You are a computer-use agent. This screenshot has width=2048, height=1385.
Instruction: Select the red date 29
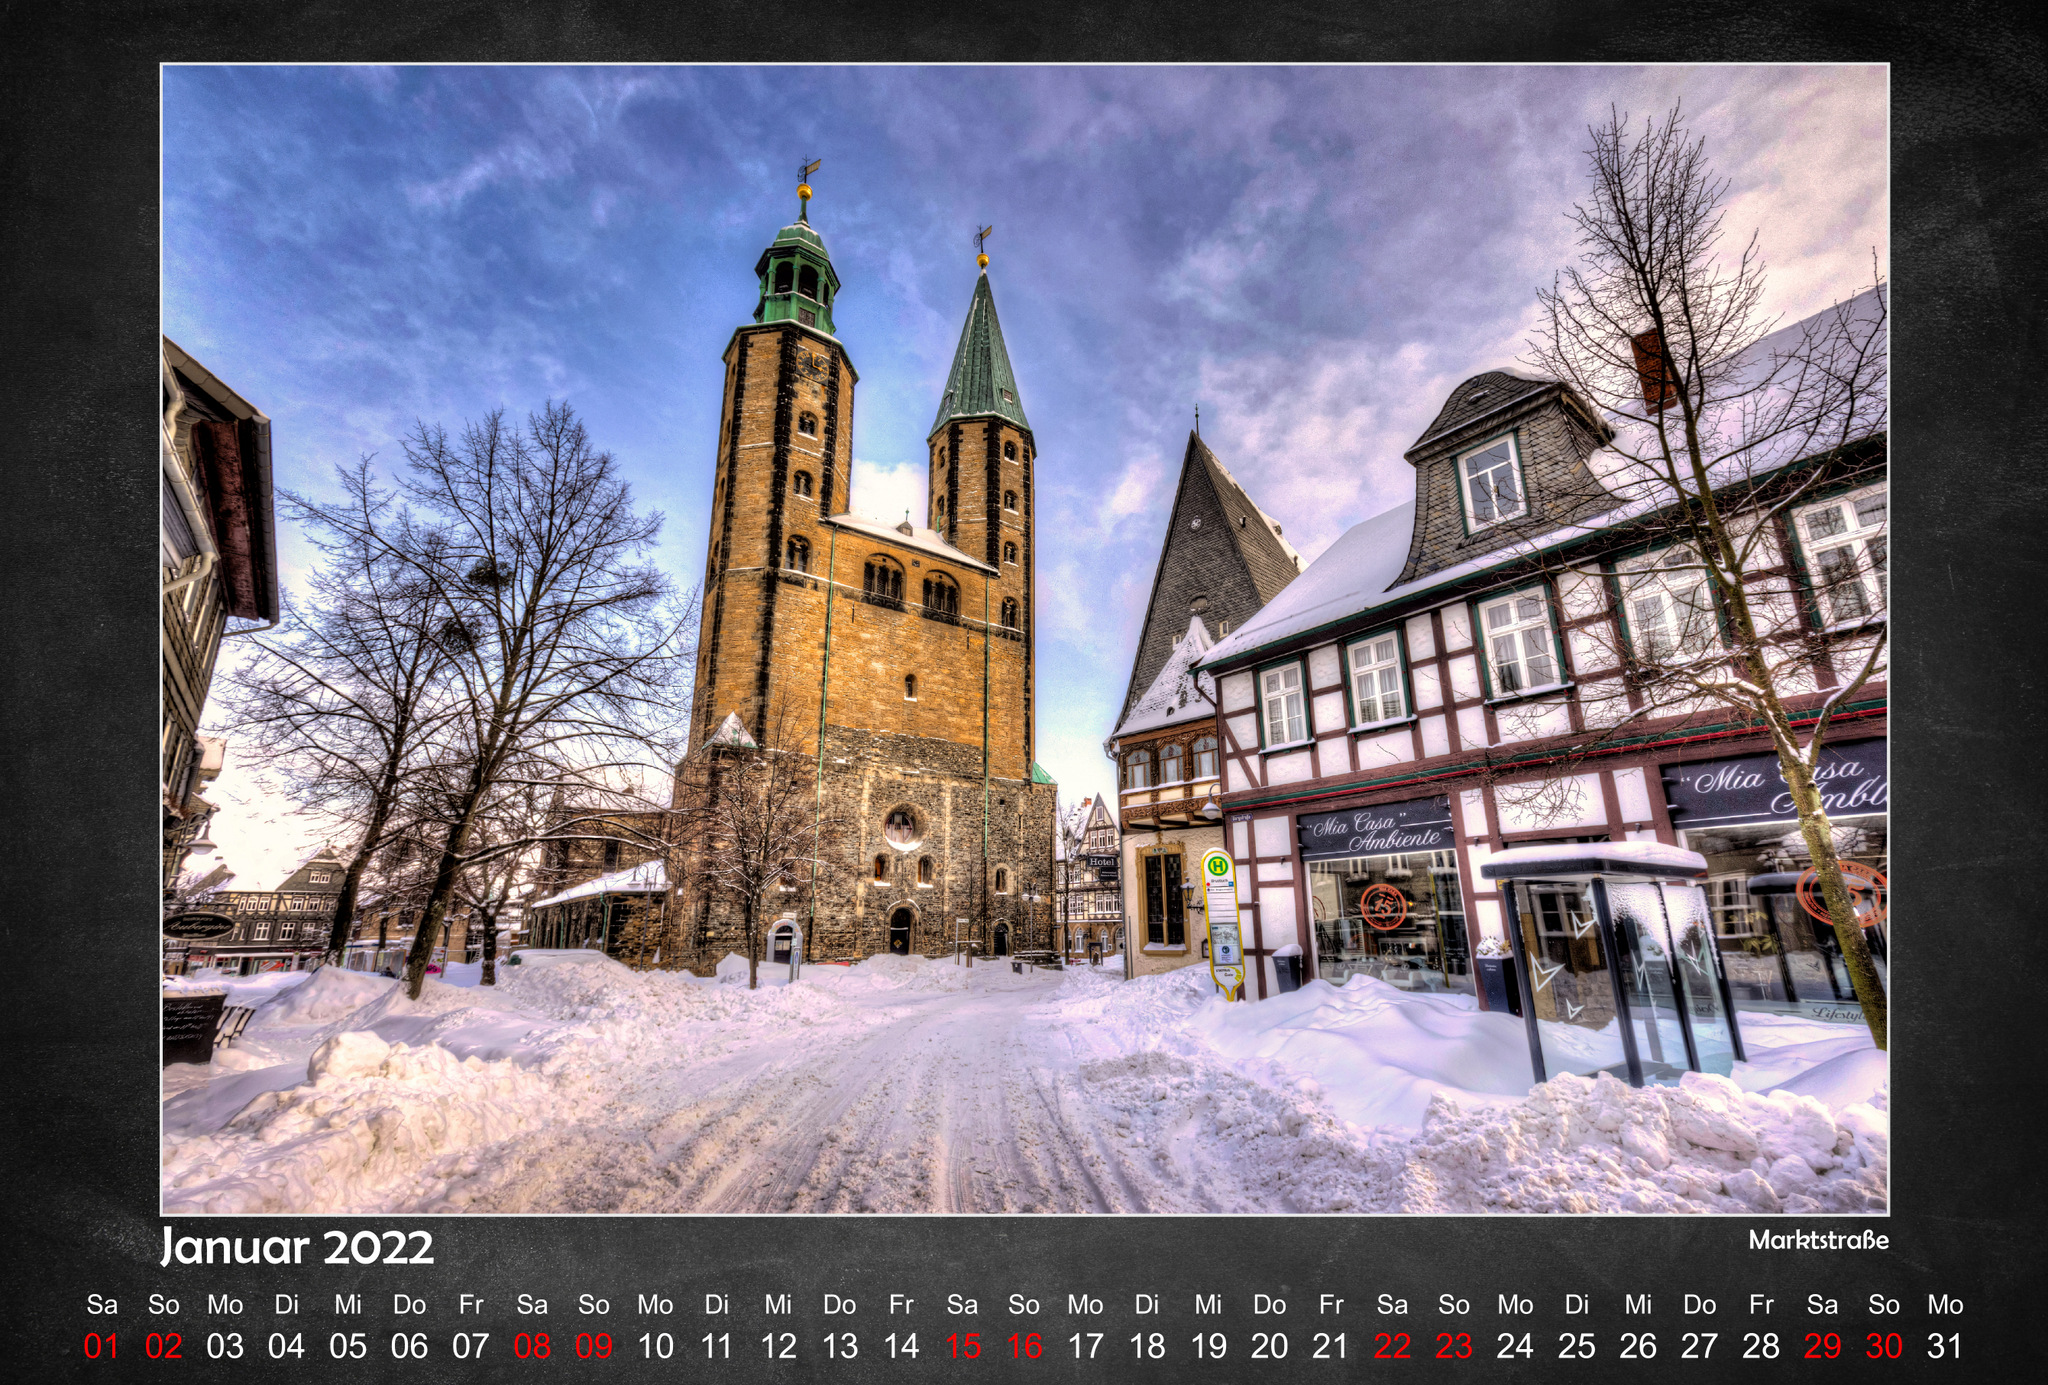[1822, 1347]
